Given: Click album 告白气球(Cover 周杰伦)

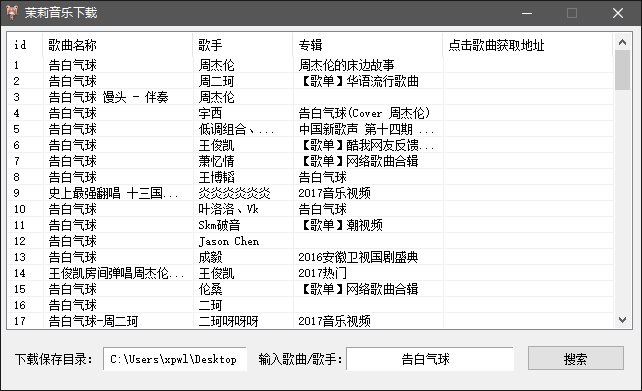Looking at the screenshot, I should click(364, 113).
